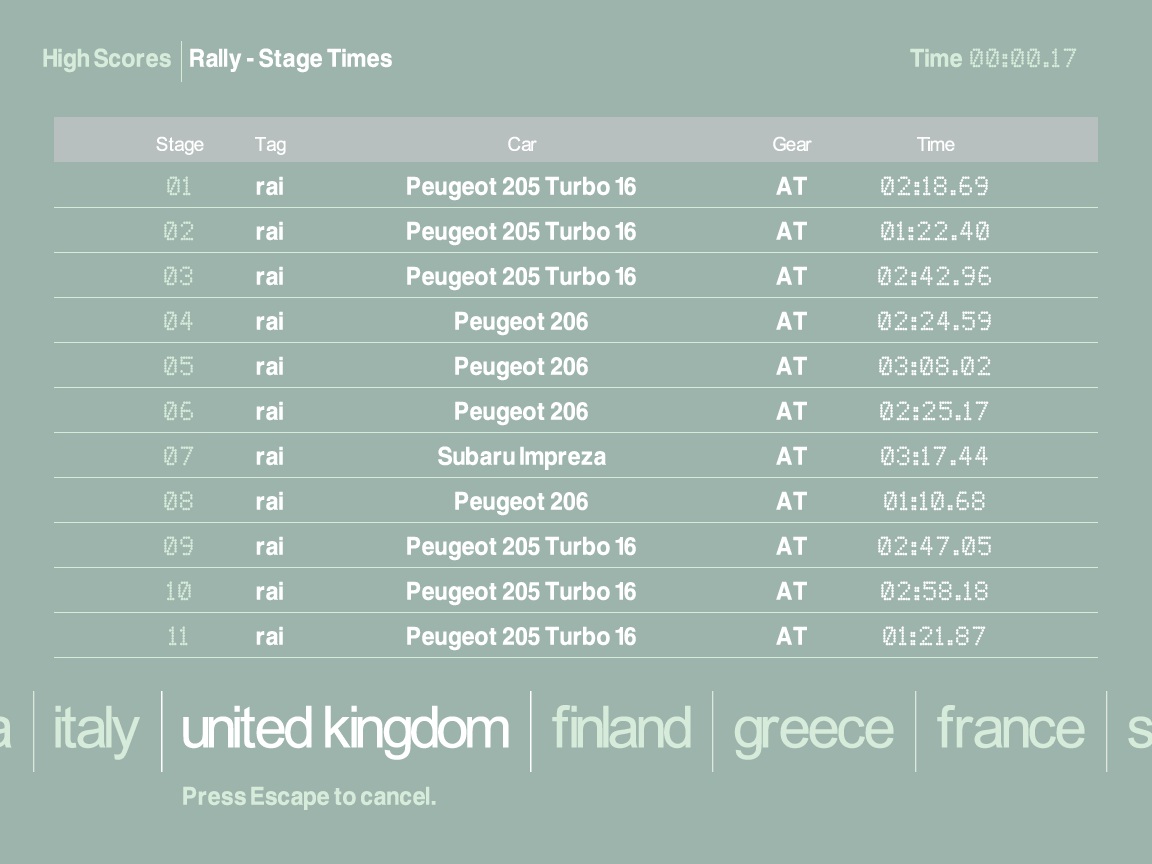The height and width of the screenshot is (864, 1152).
Task: Select stage 09 Peugeot 205 Turbo 16
Action: (521, 546)
